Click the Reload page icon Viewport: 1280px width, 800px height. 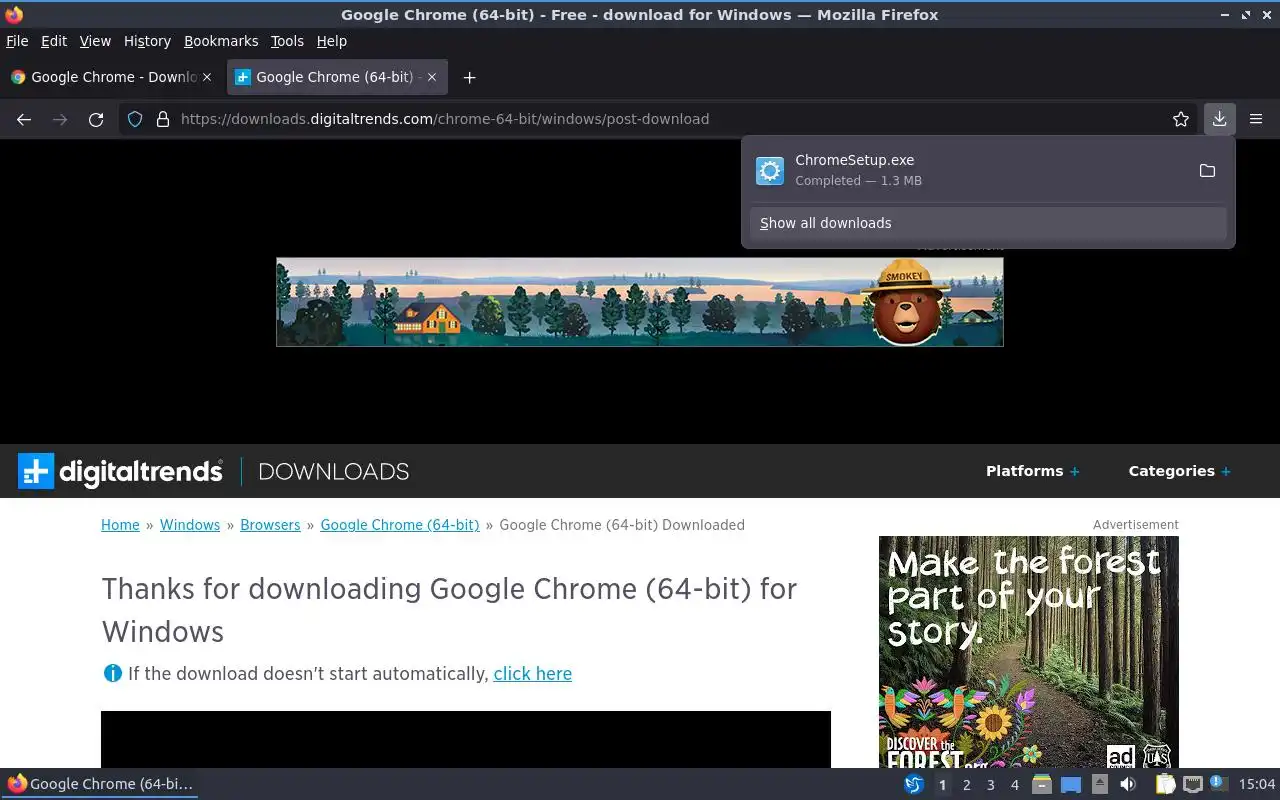click(96, 119)
